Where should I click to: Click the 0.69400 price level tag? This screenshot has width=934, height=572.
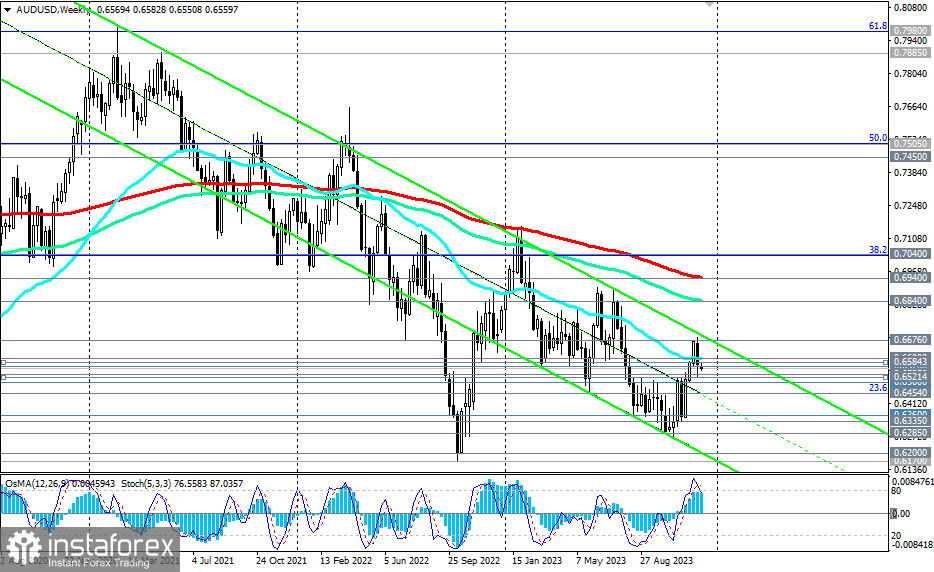(910, 278)
